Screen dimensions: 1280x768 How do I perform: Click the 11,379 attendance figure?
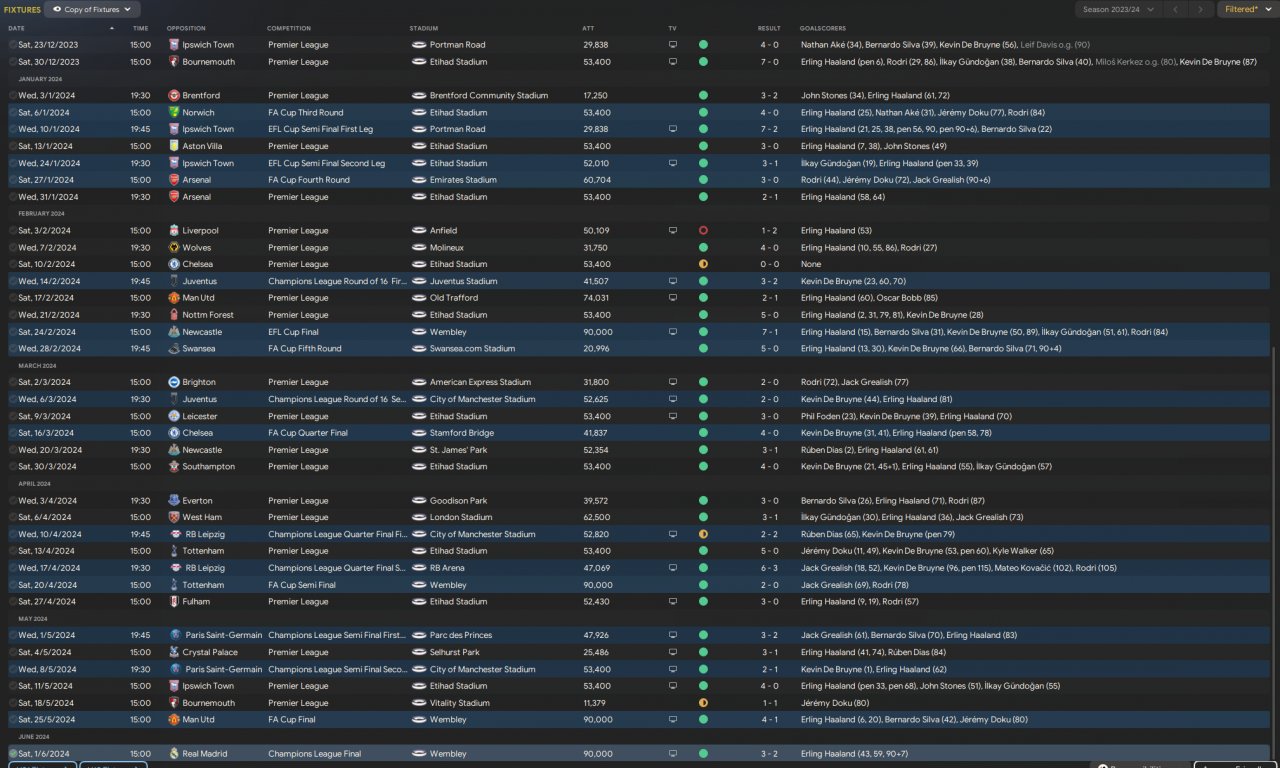coord(596,703)
